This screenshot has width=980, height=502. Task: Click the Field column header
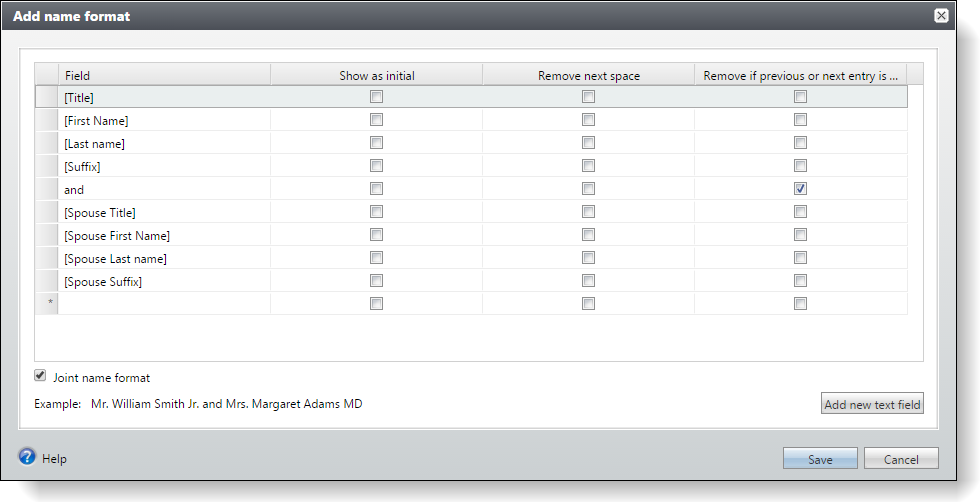point(164,75)
